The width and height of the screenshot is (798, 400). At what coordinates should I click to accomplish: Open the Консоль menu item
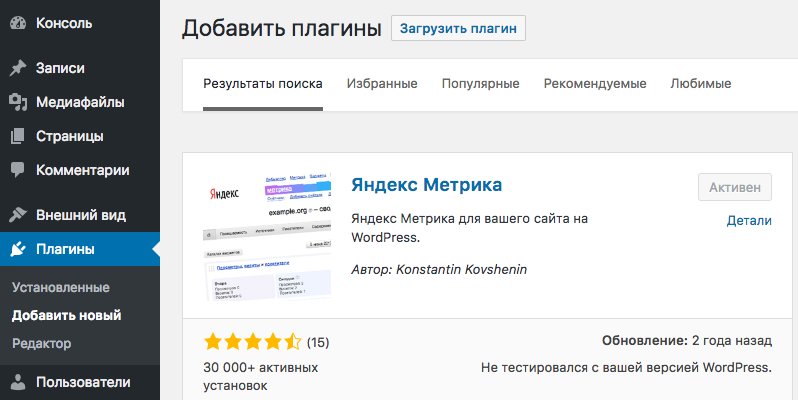[80, 23]
